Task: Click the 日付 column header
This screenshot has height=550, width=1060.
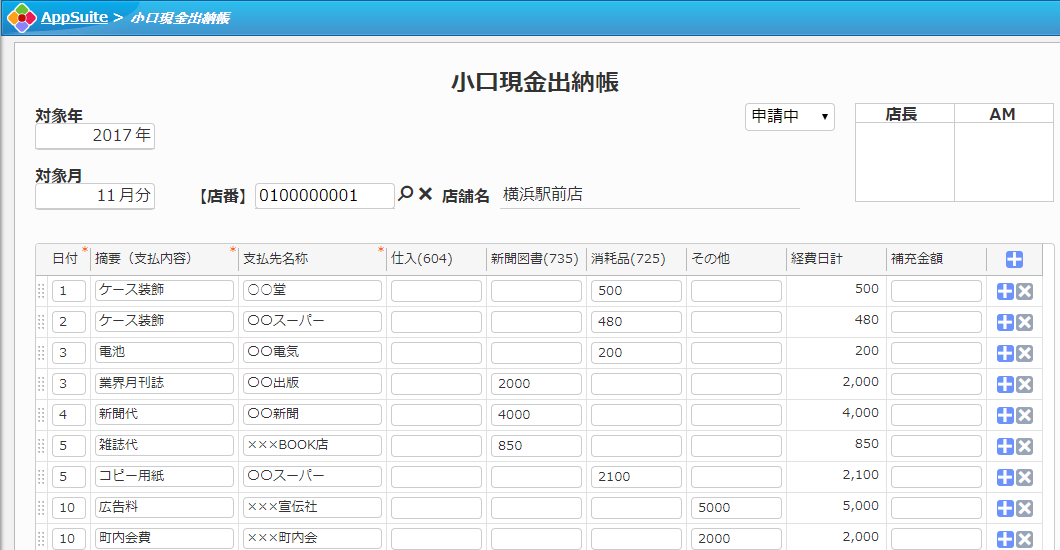Action: 65,259
